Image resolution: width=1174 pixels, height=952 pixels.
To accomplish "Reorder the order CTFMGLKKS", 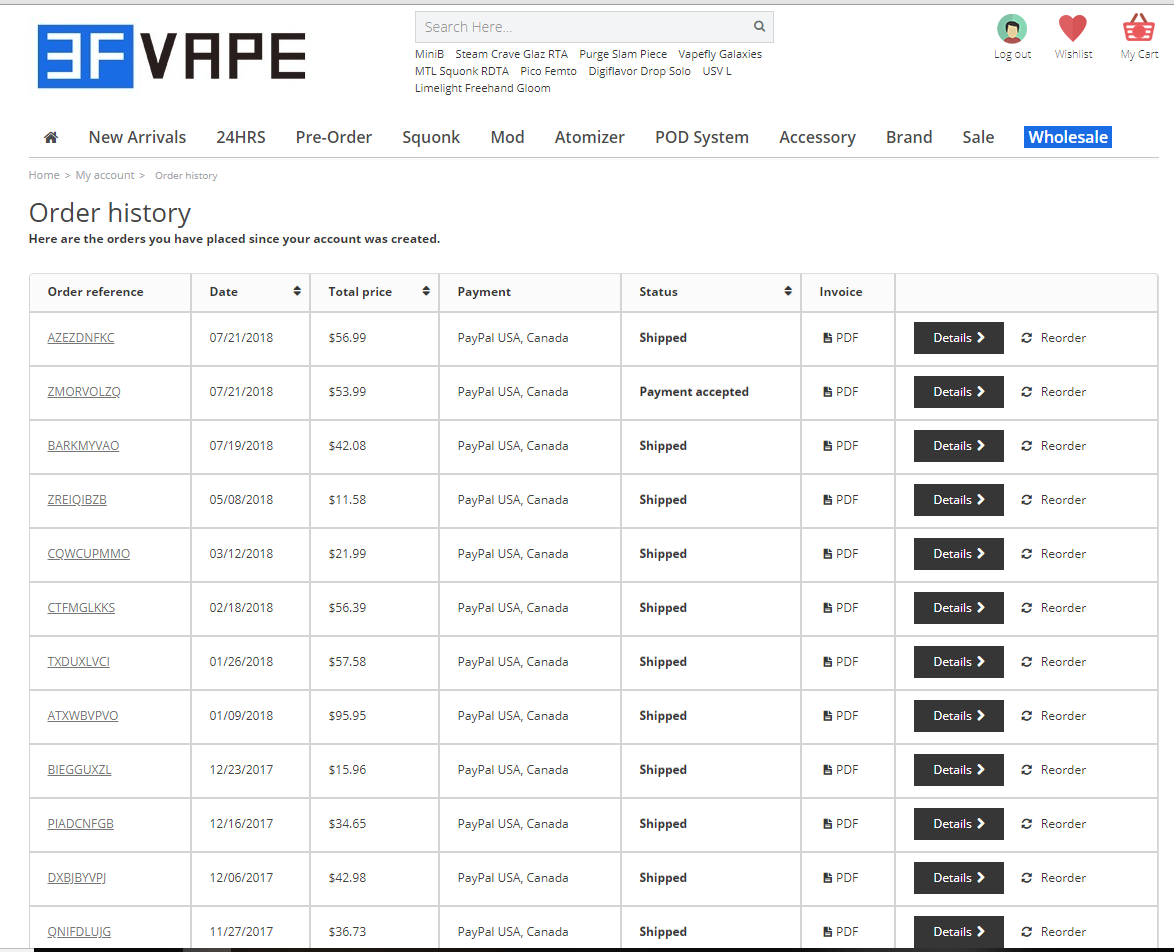I will (x=1053, y=608).
